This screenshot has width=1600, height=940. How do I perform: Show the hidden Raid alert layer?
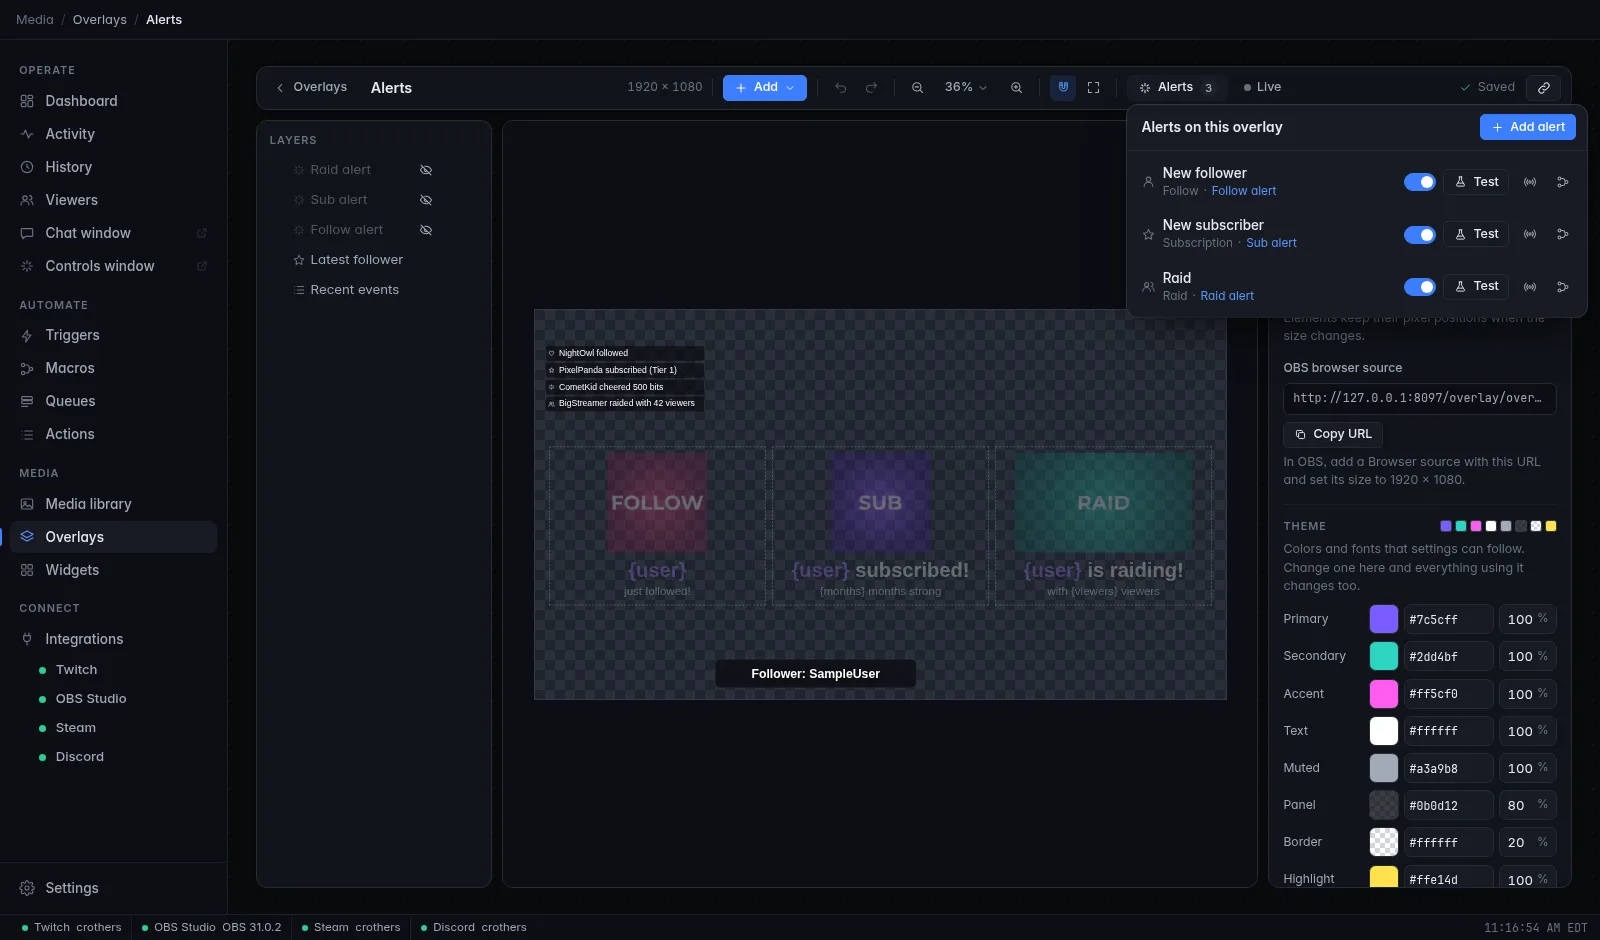coord(426,170)
